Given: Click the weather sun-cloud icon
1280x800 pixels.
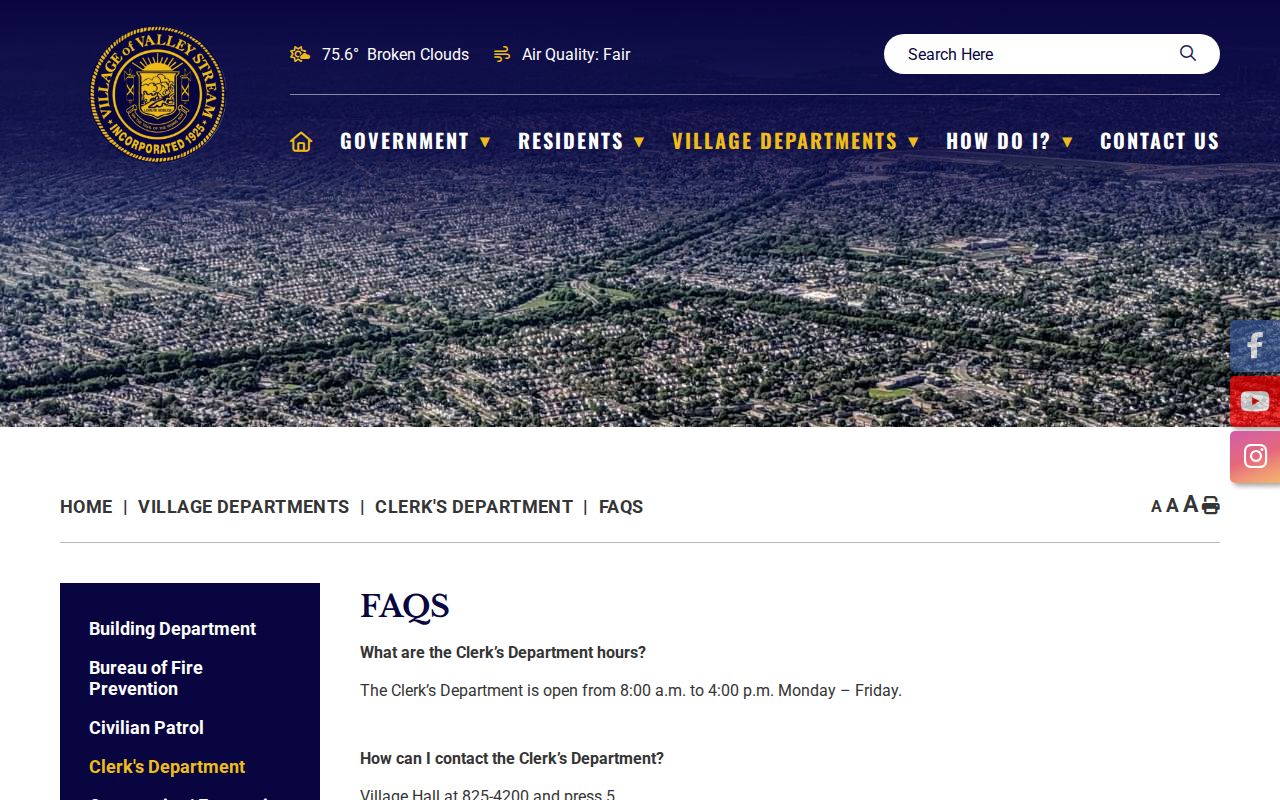Looking at the screenshot, I should tap(300, 54).
